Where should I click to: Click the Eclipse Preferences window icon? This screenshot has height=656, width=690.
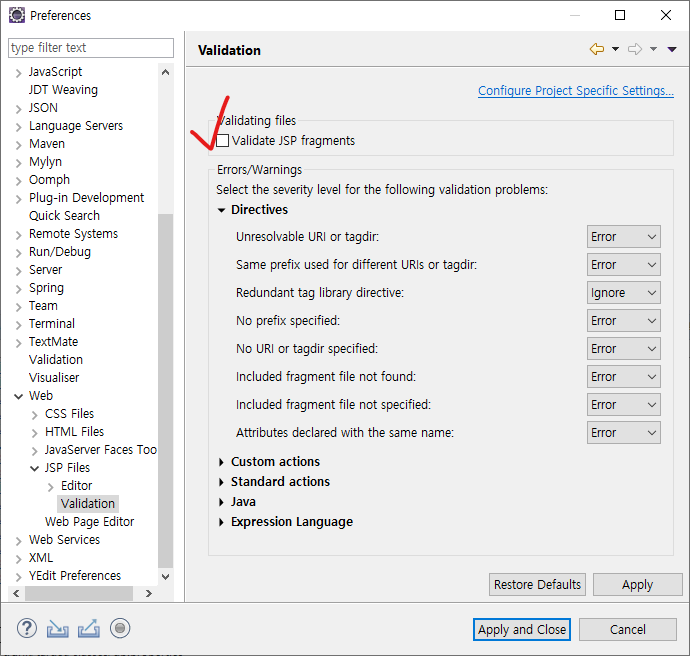[x=17, y=15]
